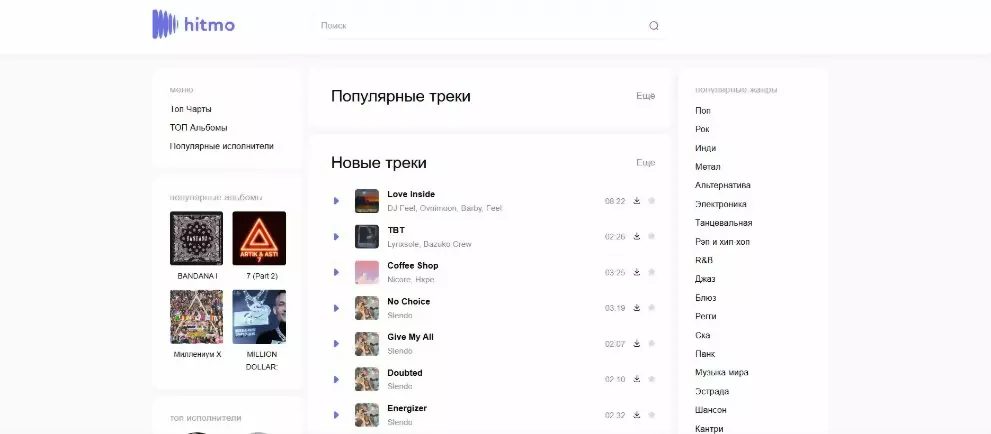Download the No Choice track
The height and width of the screenshot is (434, 991).
tap(636, 308)
